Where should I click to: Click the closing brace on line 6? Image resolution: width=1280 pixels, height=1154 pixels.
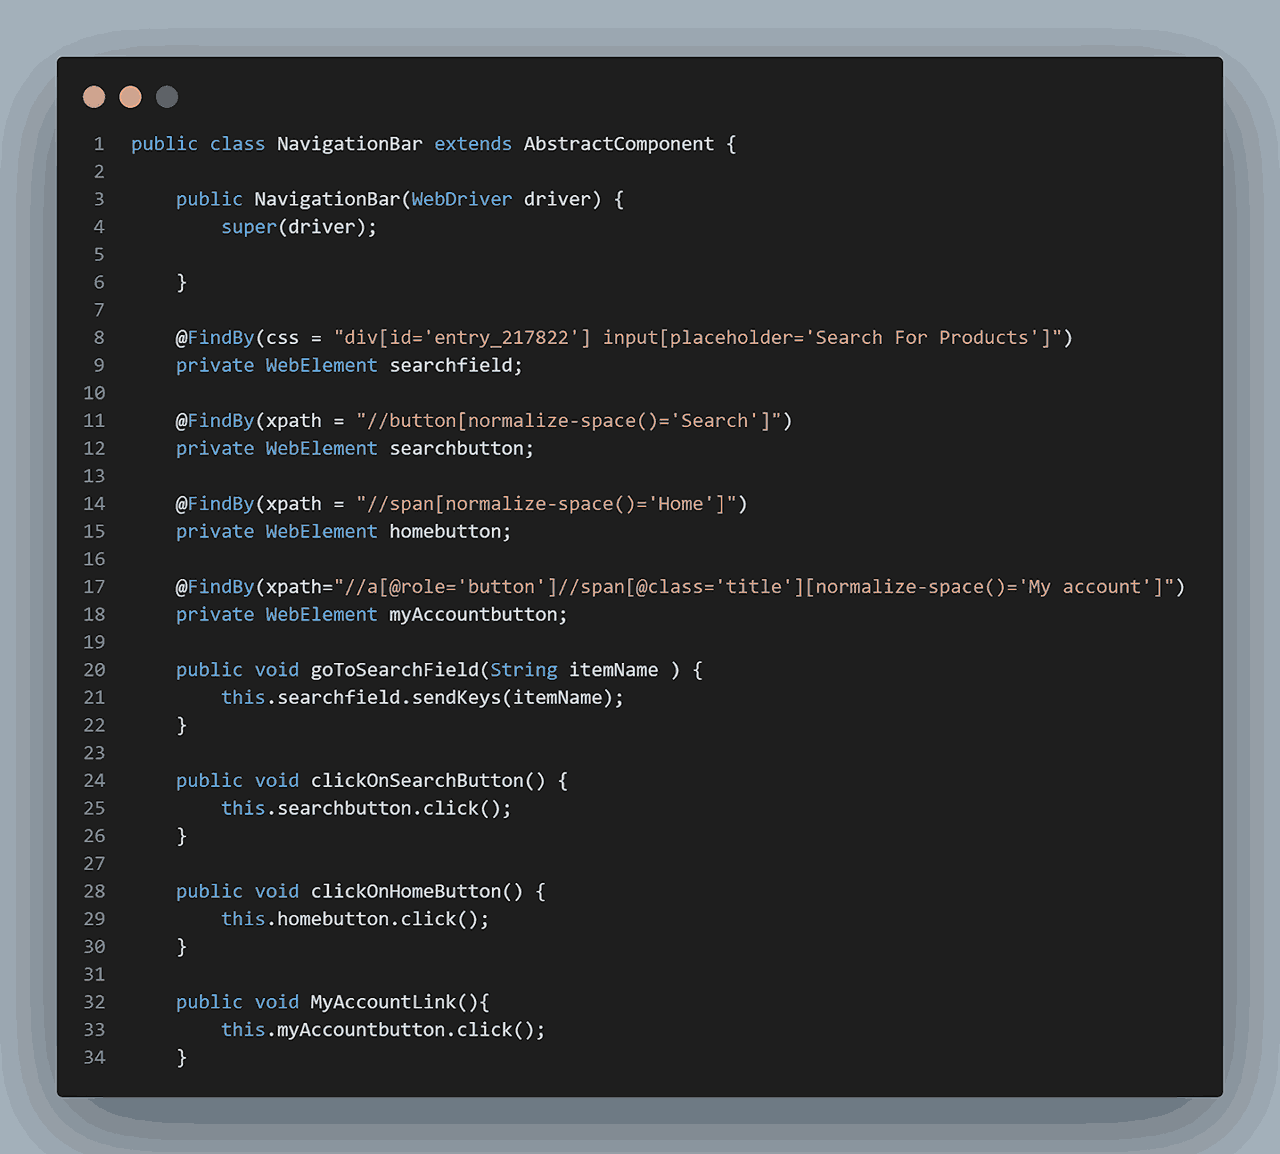point(181,282)
